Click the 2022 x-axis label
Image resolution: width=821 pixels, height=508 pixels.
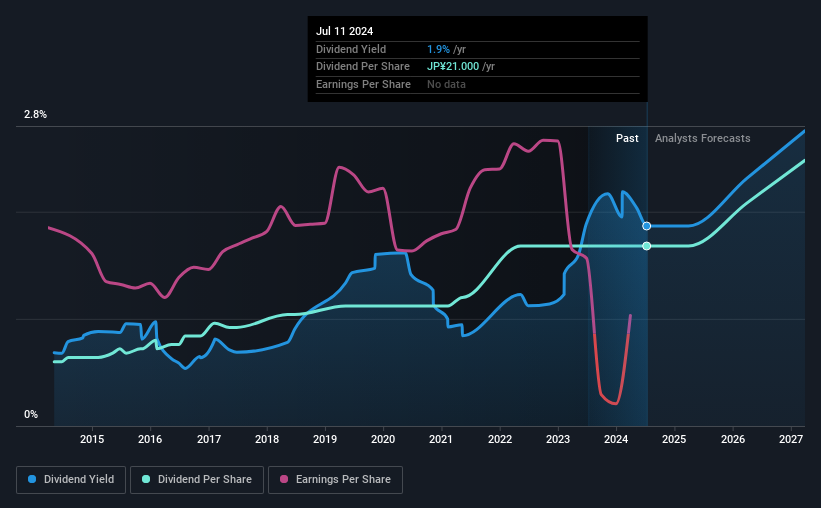click(500, 439)
